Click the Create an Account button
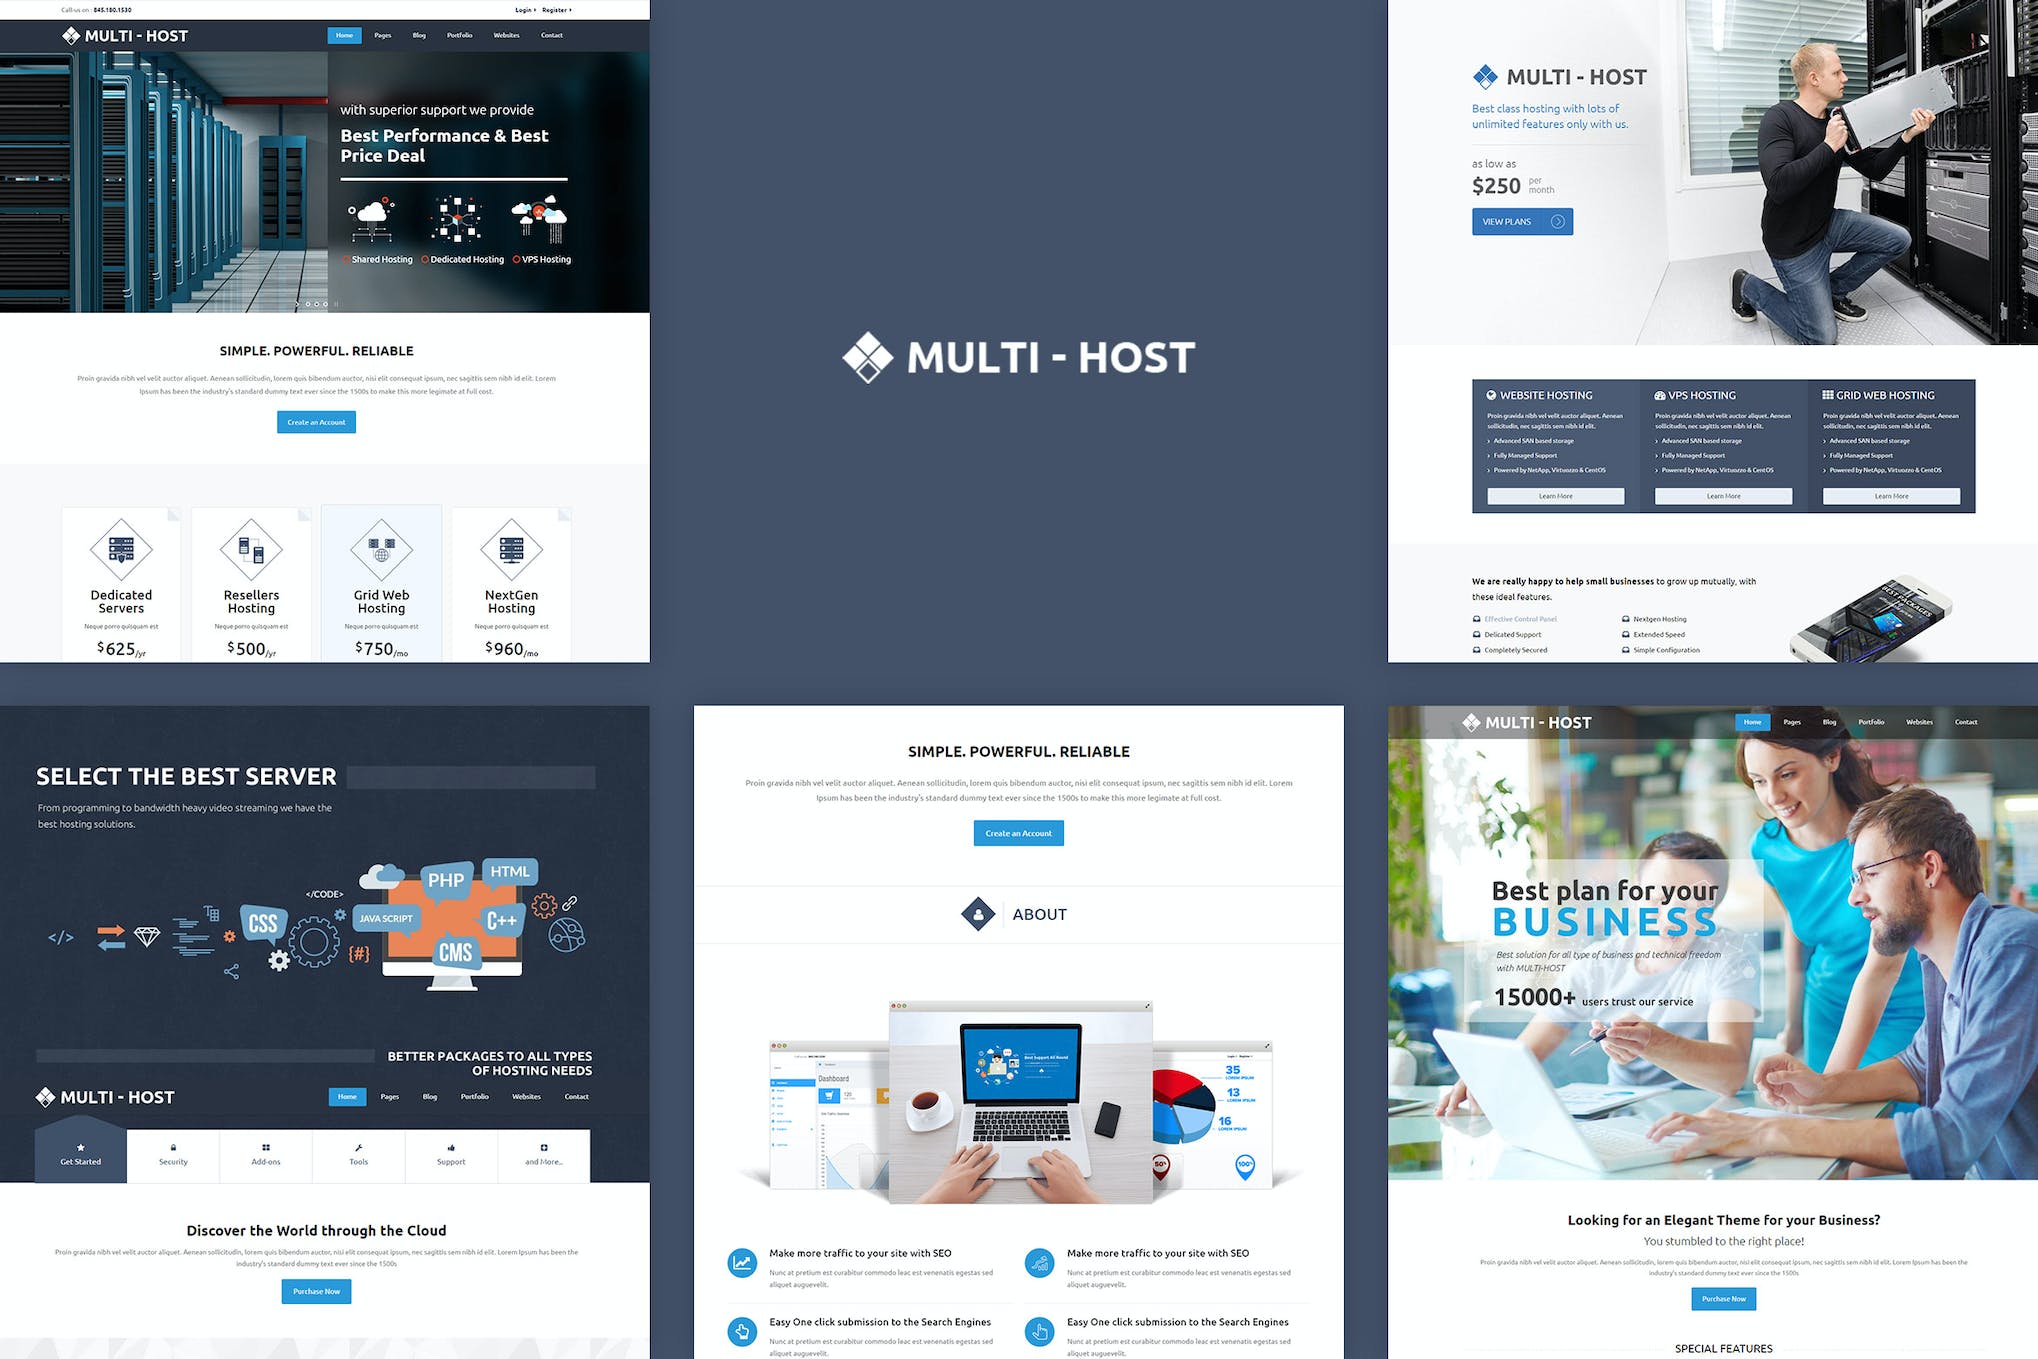Screen dimensions: 2038x1359 pyautogui.click(x=314, y=422)
